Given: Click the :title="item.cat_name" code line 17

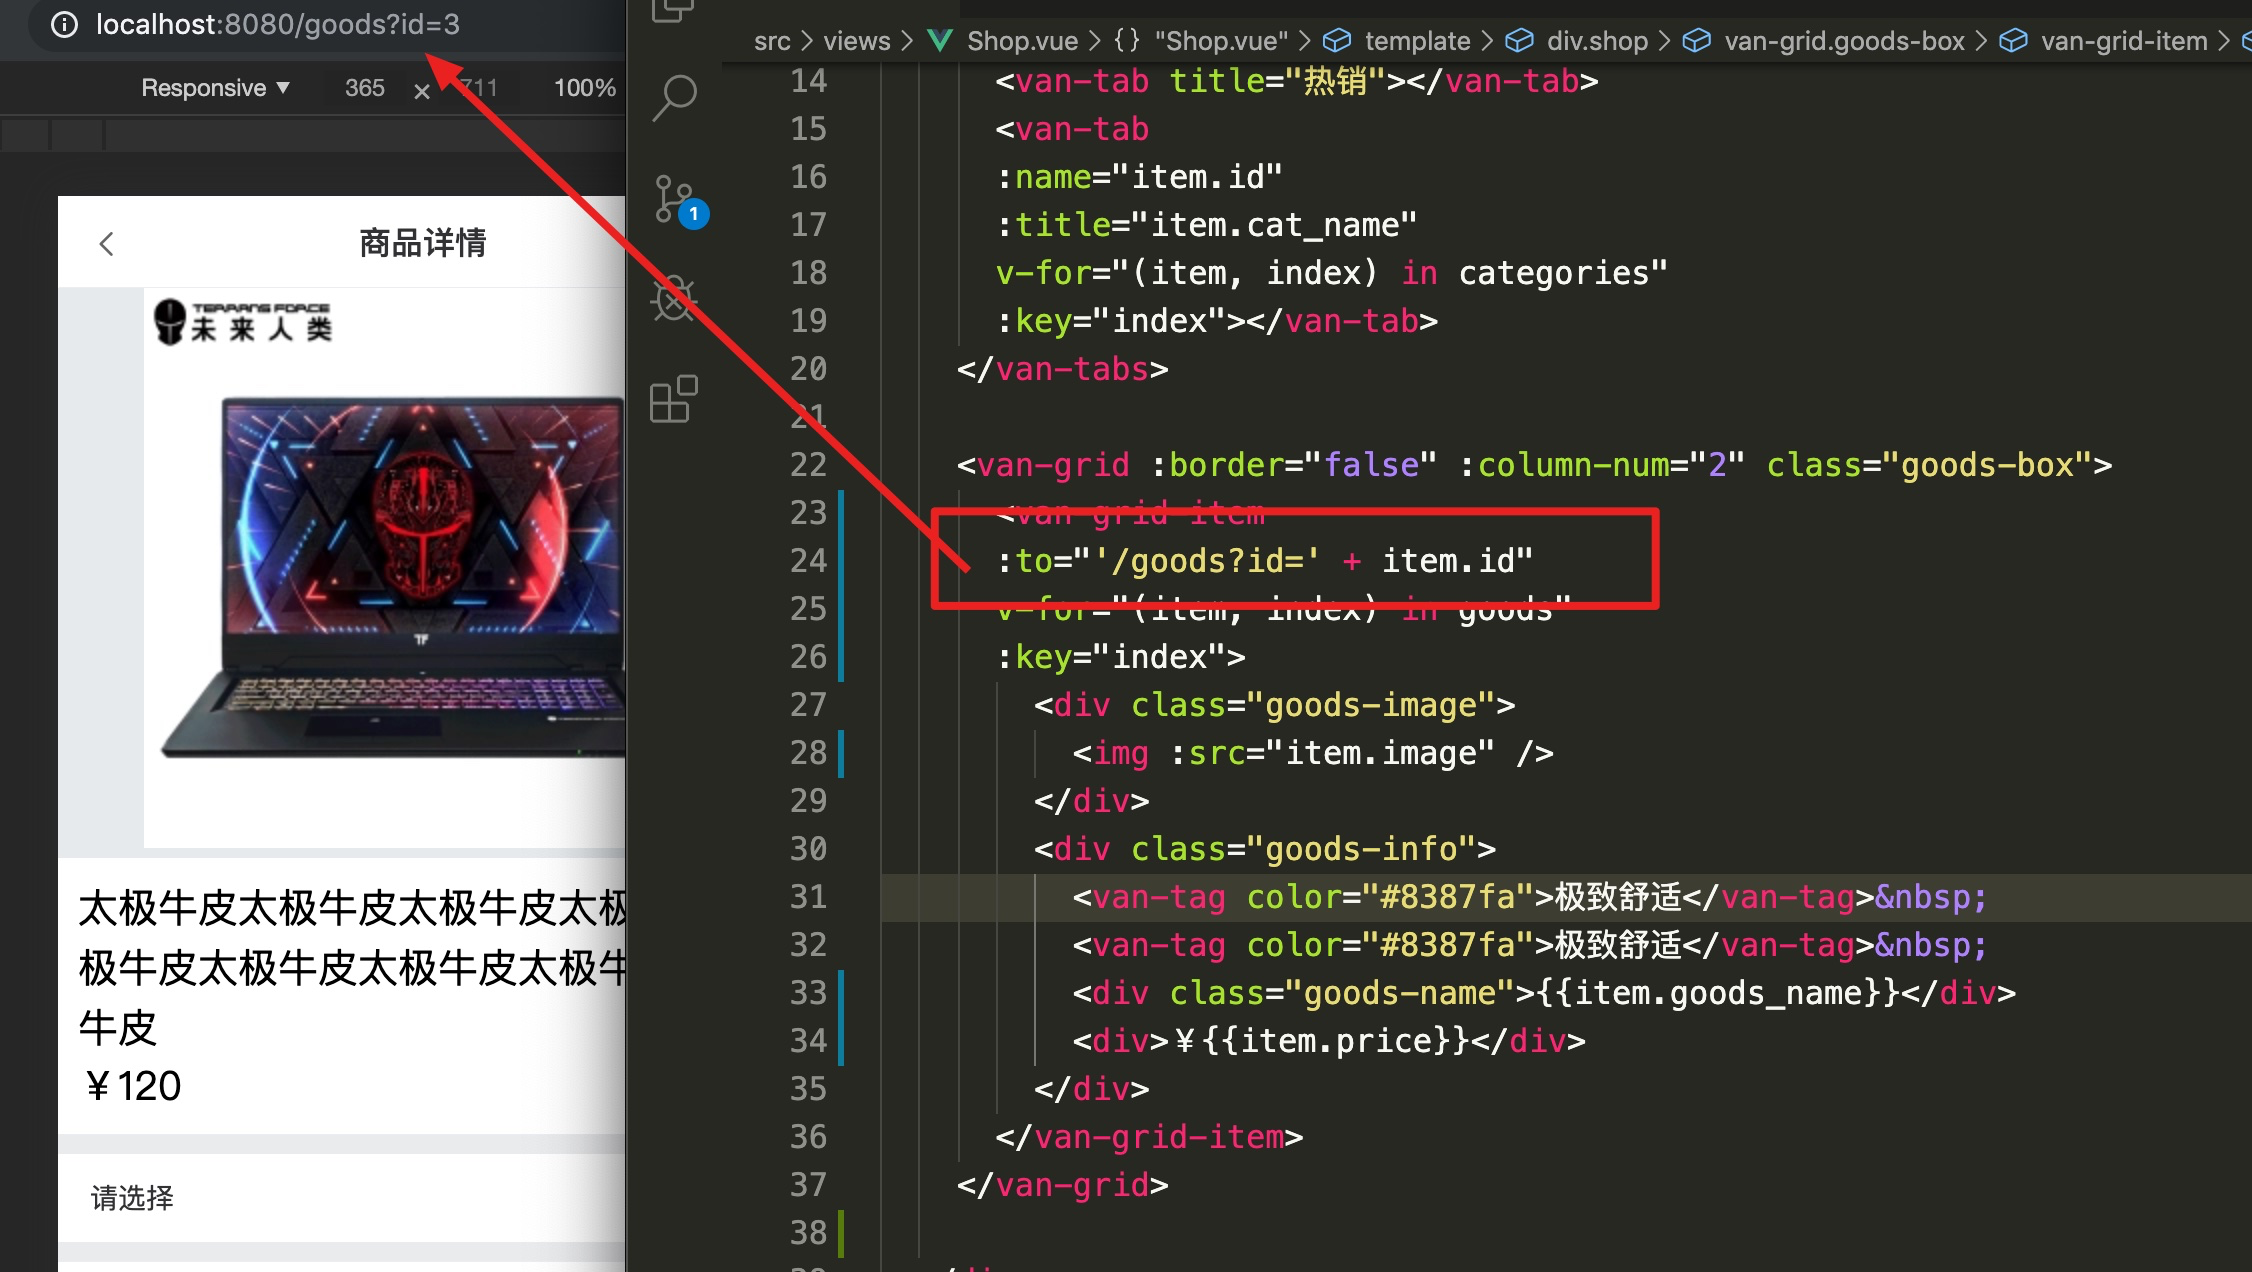Looking at the screenshot, I should click(1206, 225).
